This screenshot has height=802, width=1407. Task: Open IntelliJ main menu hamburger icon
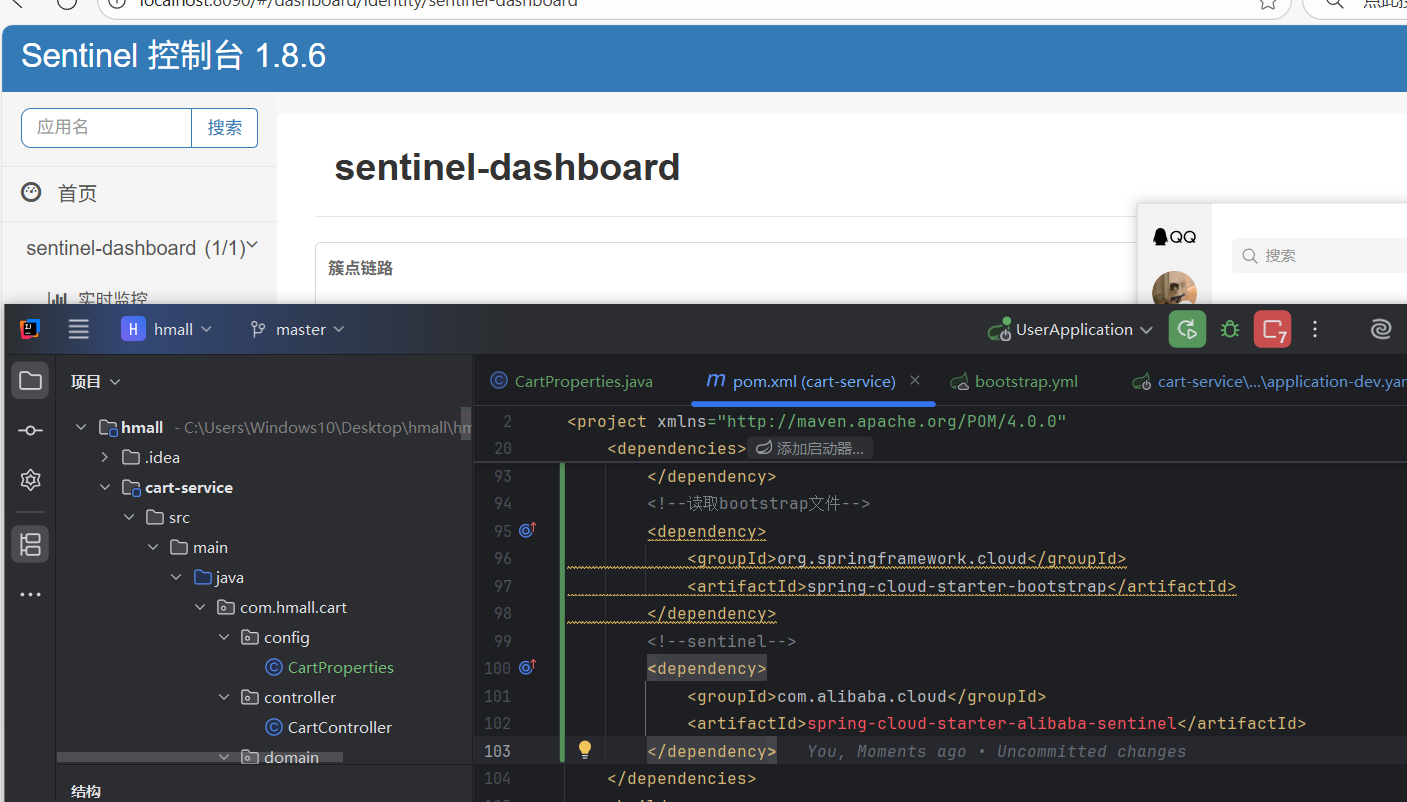pos(79,329)
